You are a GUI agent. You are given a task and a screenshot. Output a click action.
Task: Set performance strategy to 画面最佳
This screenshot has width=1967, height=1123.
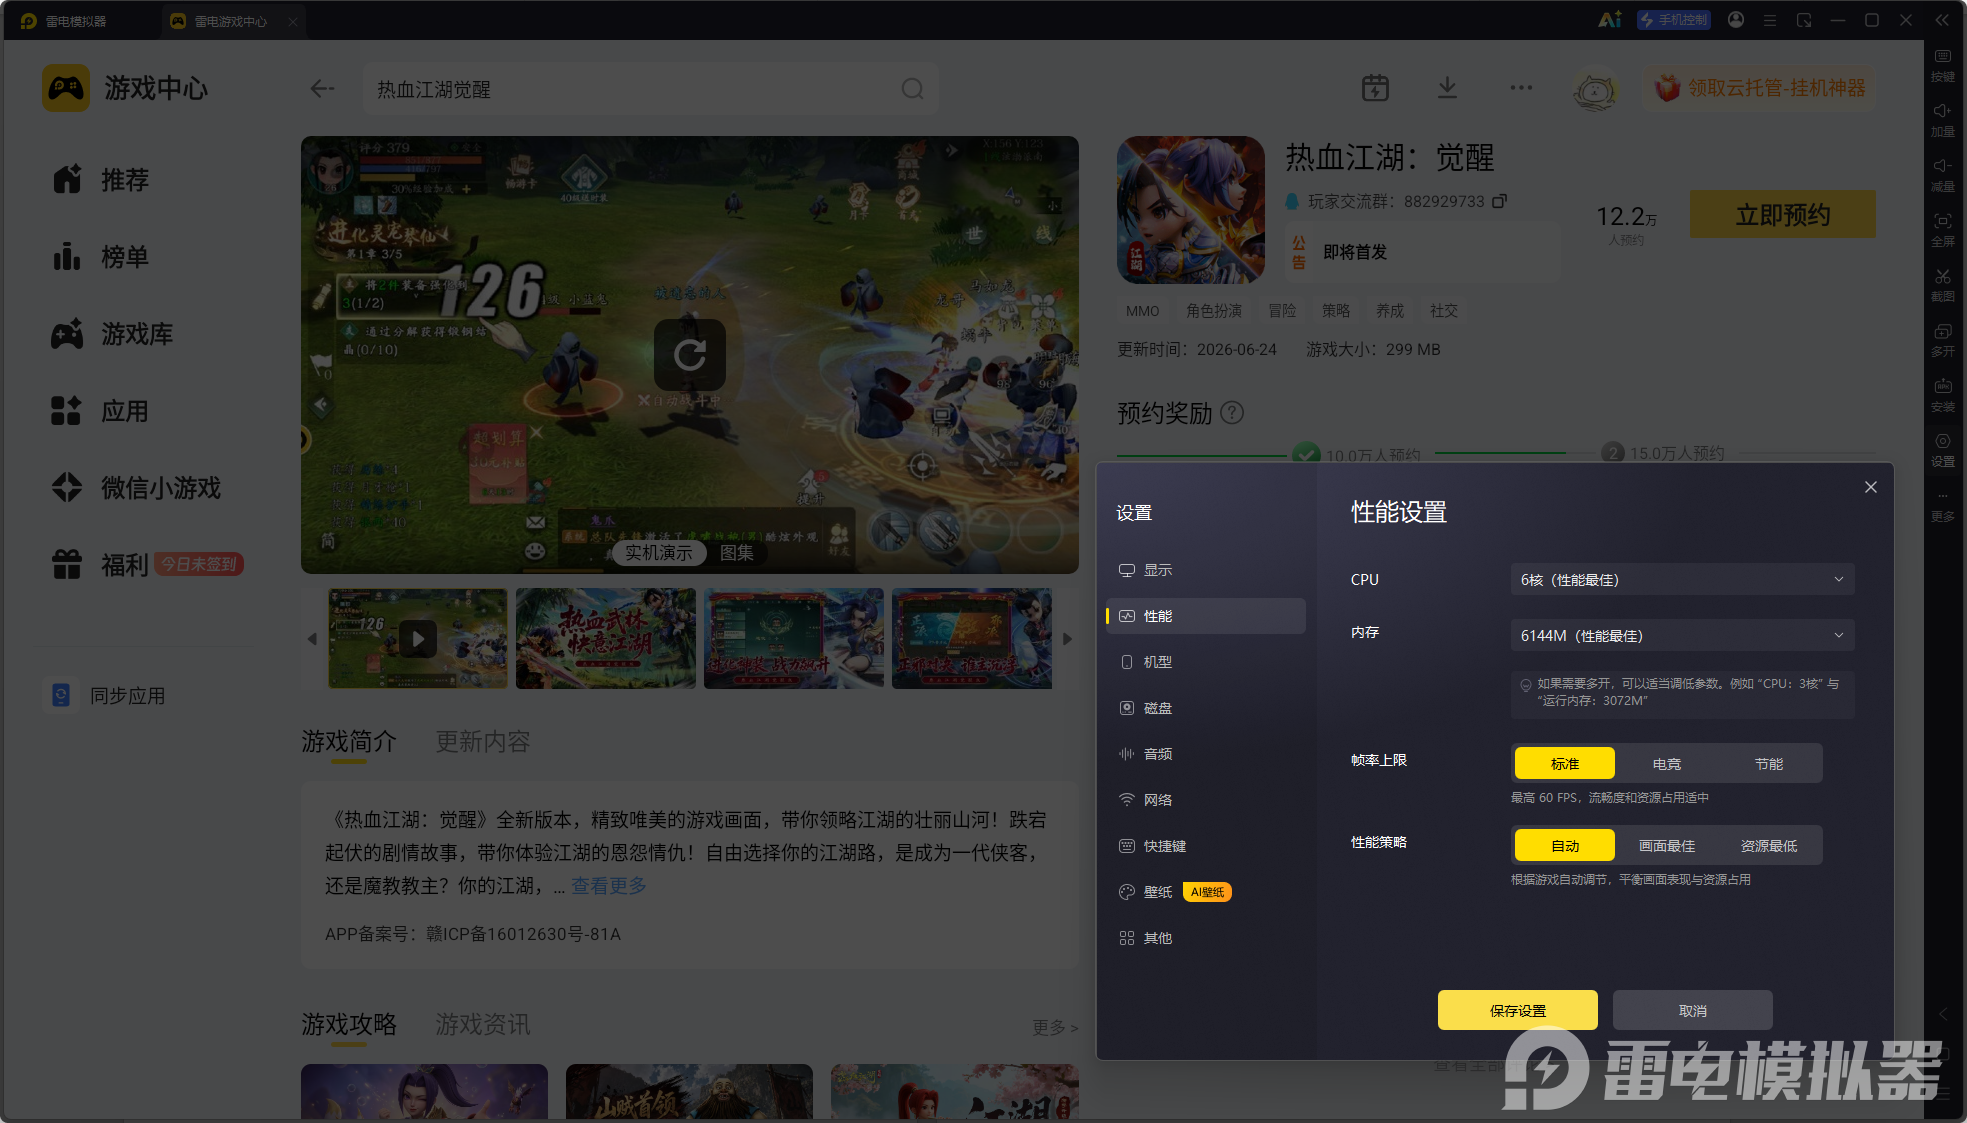(1667, 845)
